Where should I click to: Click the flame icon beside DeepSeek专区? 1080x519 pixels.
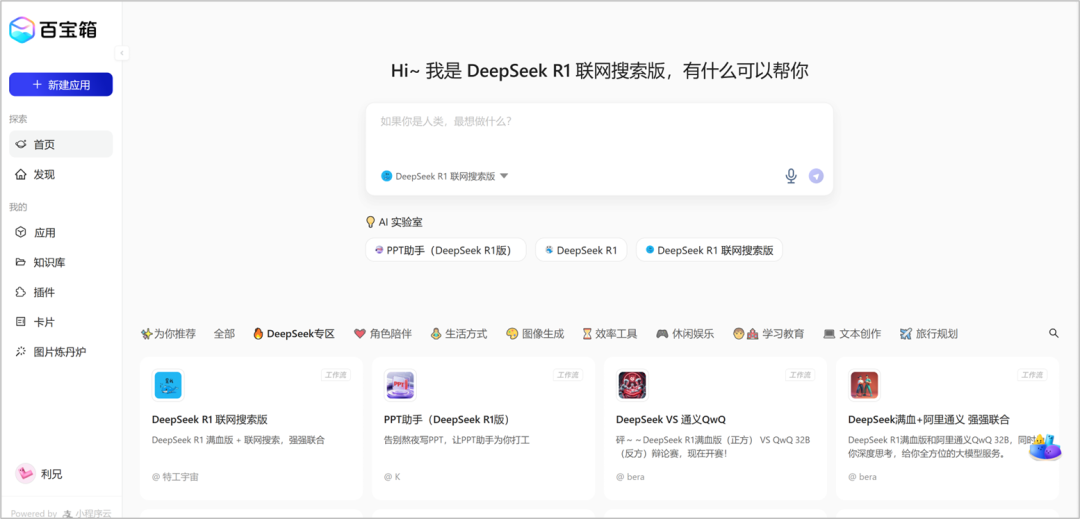coord(259,334)
